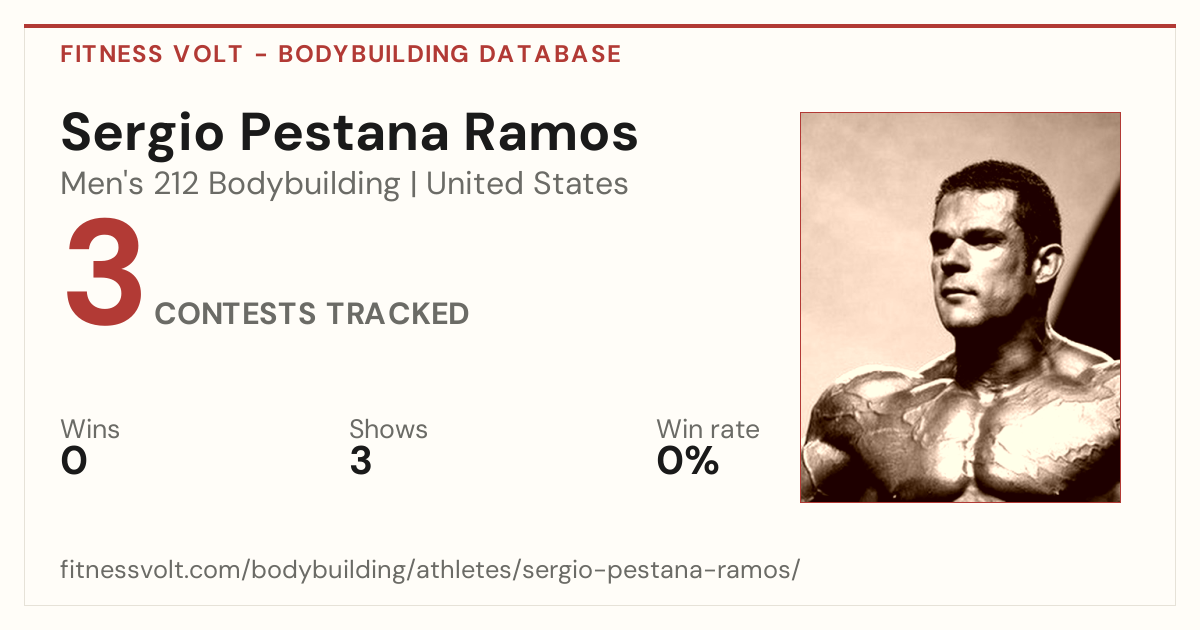Click the vertical separator before United States
The image size is (1200, 630).
tap(413, 185)
